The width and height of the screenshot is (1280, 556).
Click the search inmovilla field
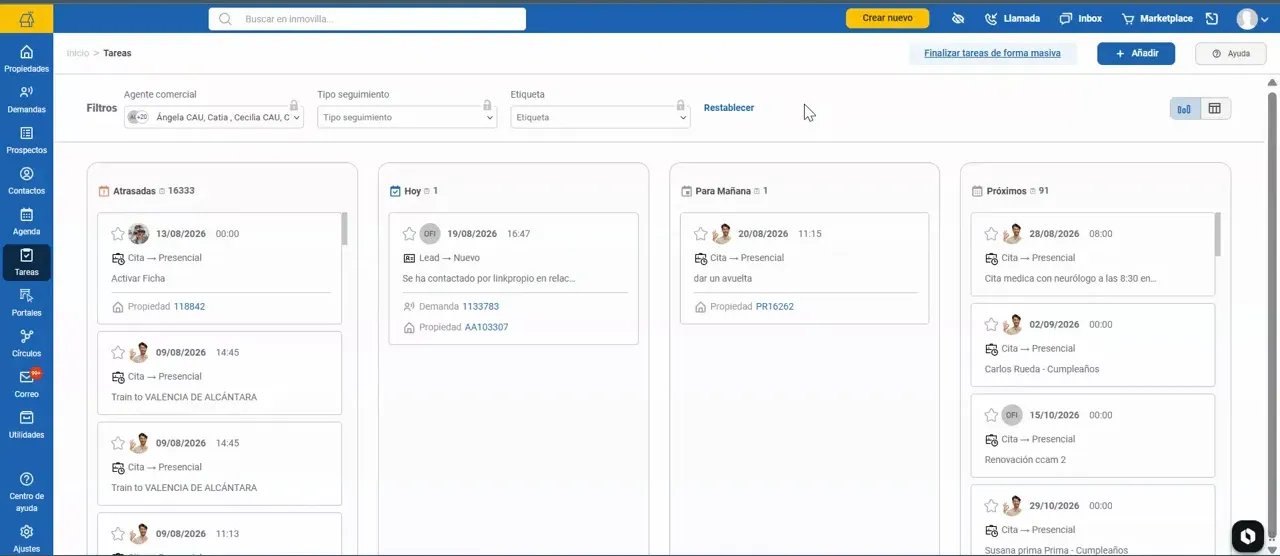pos(367,19)
